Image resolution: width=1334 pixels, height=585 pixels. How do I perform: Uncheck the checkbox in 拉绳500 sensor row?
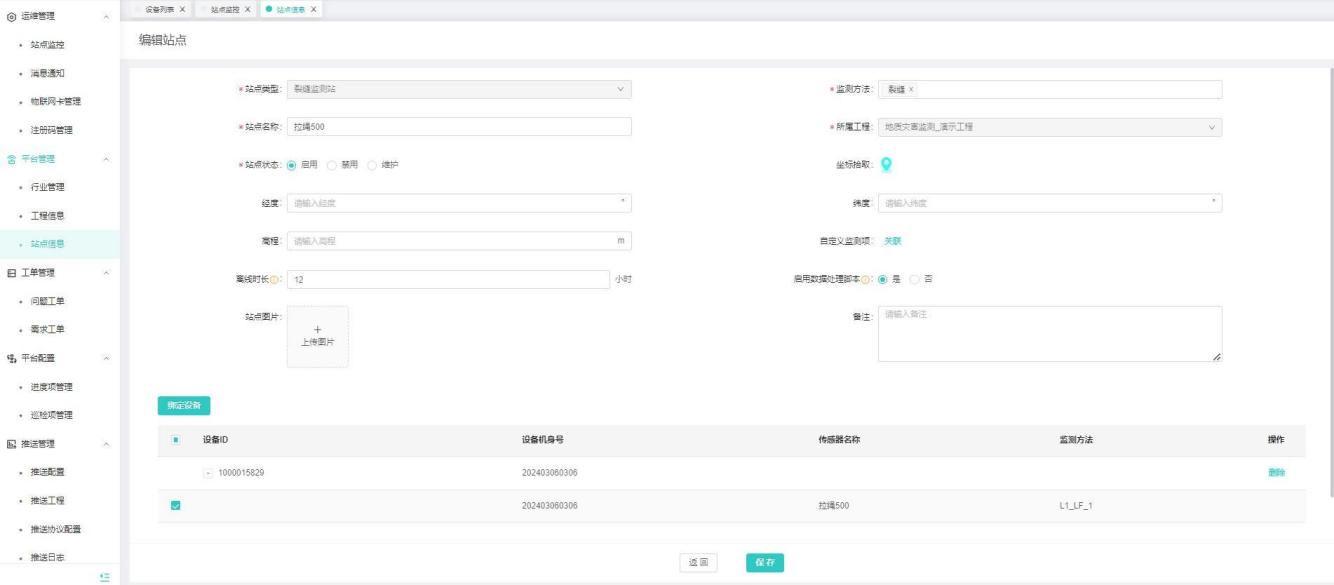176,507
